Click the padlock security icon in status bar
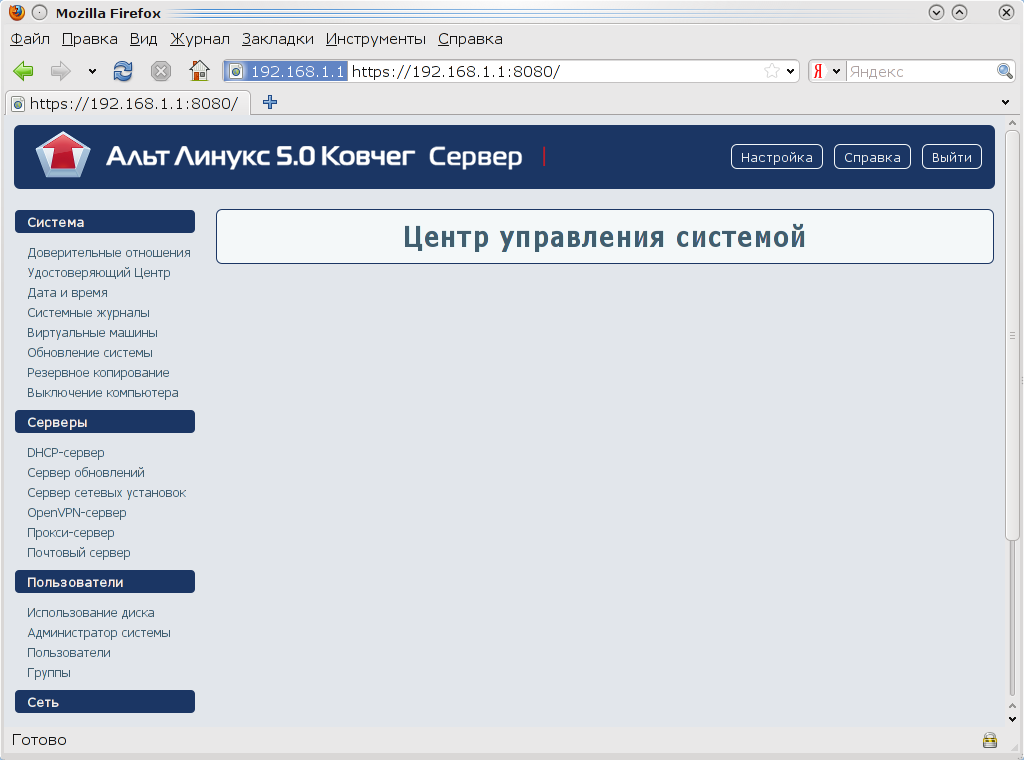This screenshot has height=760, width=1024. coord(990,740)
